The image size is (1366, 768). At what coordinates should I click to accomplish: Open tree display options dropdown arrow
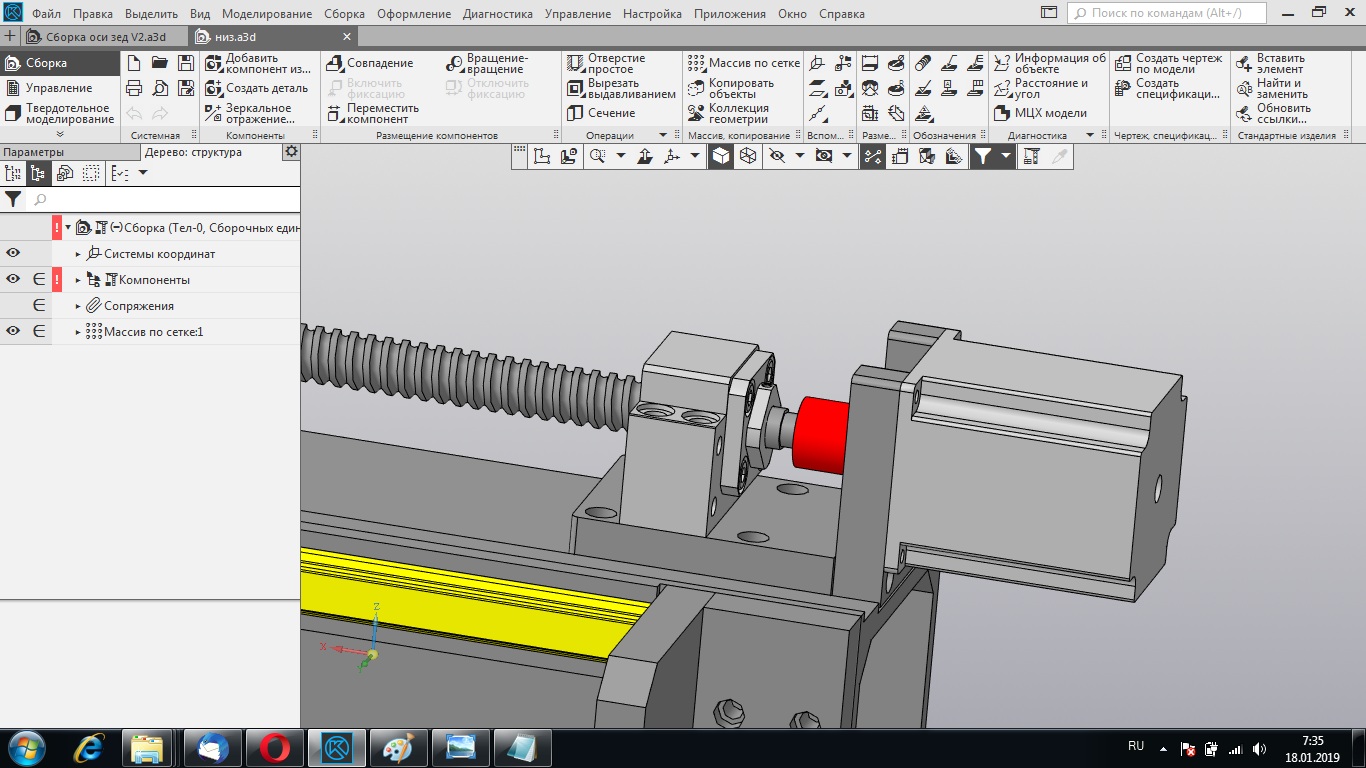pyautogui.click(x=142, y=173)
